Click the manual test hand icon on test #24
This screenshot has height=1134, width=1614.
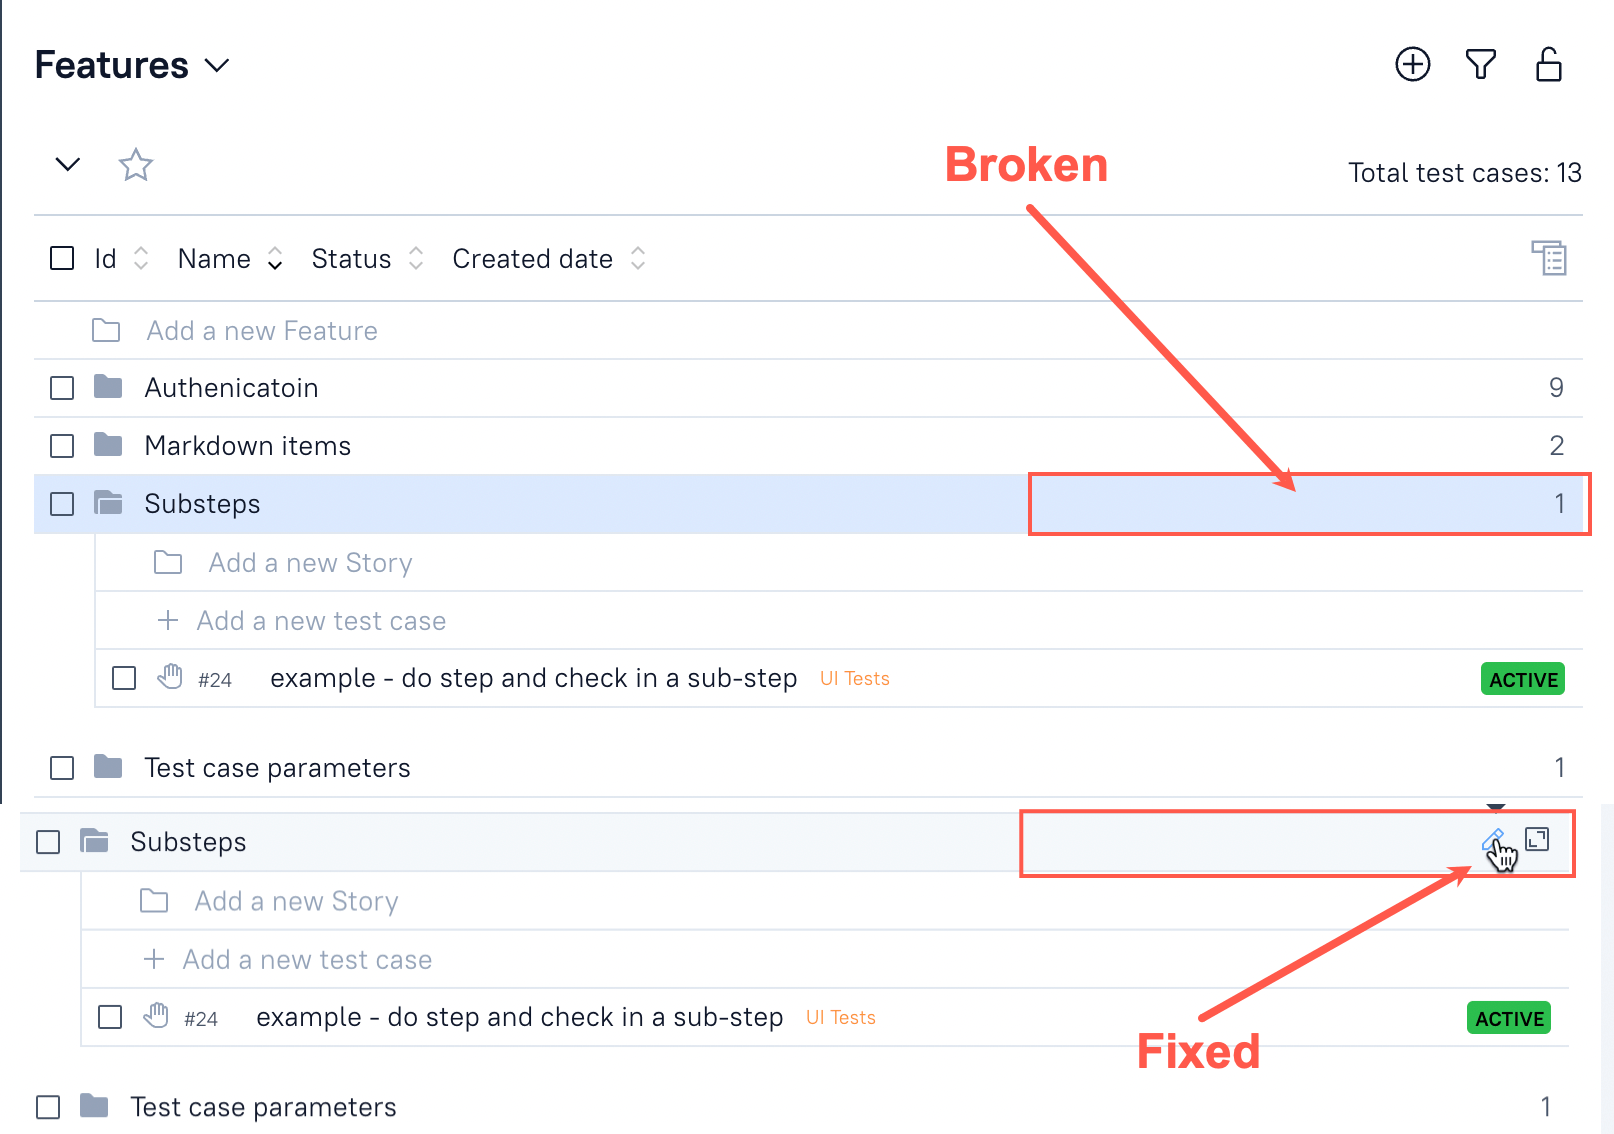pos(170,677)
